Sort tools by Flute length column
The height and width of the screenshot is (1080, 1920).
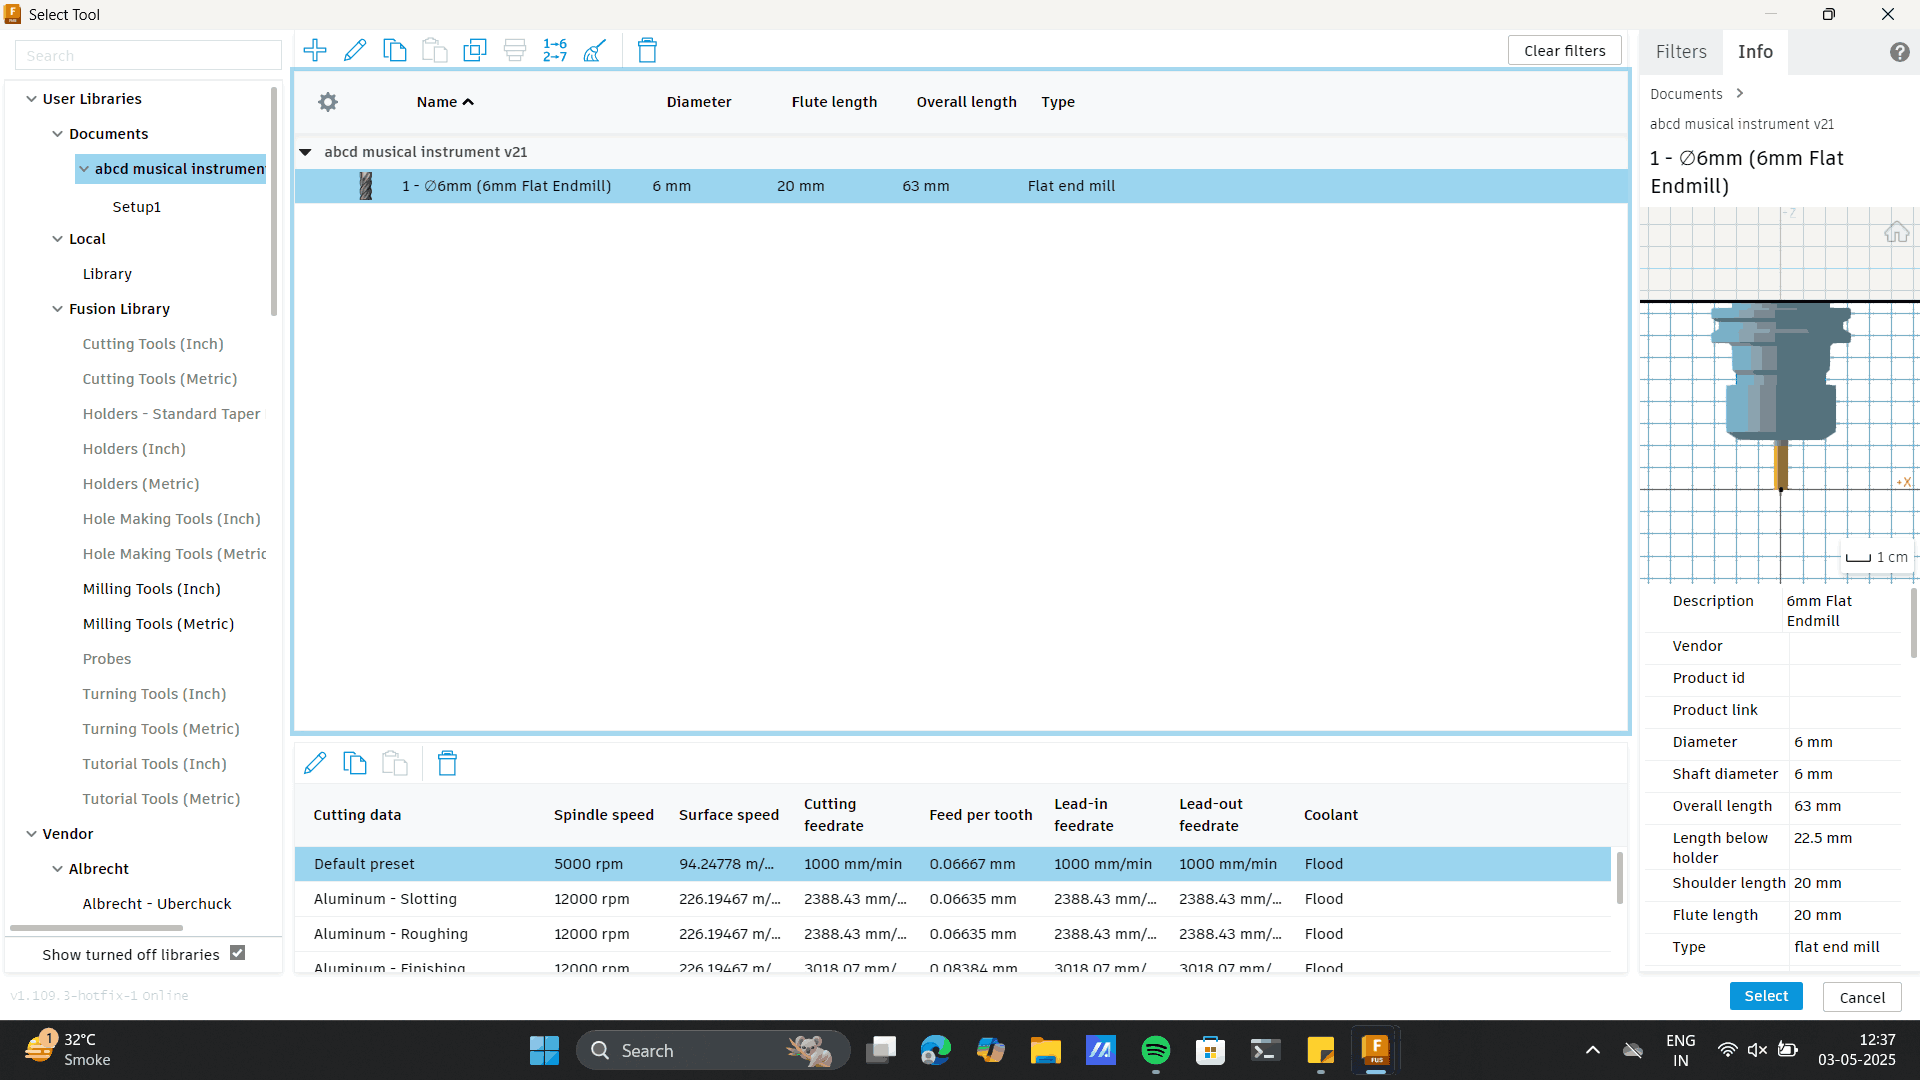(834, 102)
